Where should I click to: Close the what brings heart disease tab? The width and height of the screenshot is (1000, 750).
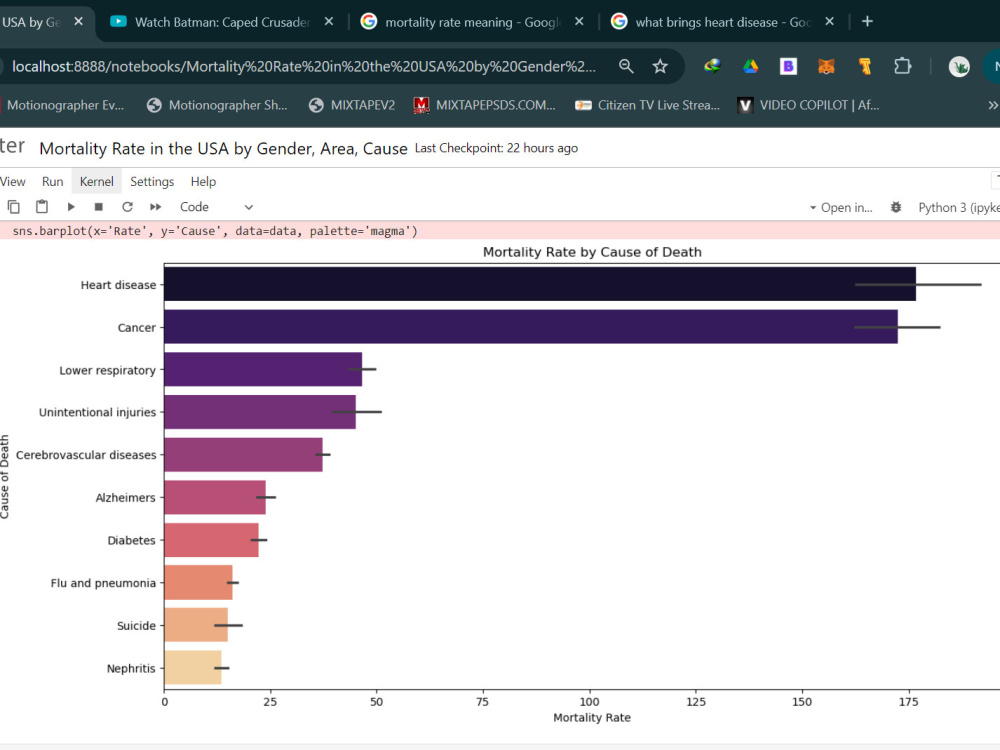pos(829,22)
